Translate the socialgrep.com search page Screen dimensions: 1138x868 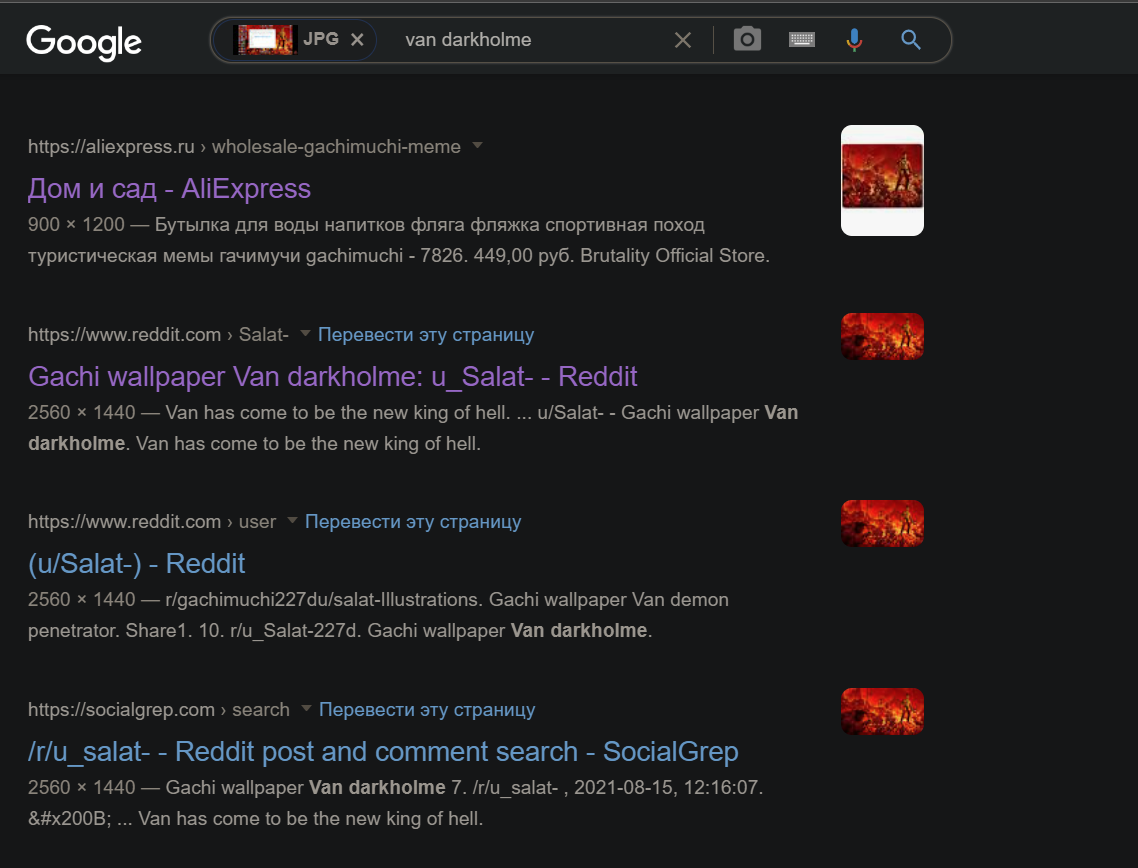pos(427,710)
